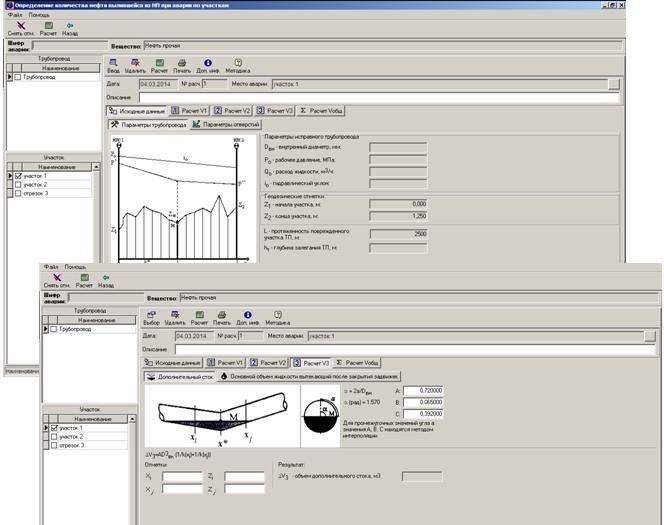Click the Удалить icon in back window
This screenshot has height=525, width=664.
tap(136, 64)
